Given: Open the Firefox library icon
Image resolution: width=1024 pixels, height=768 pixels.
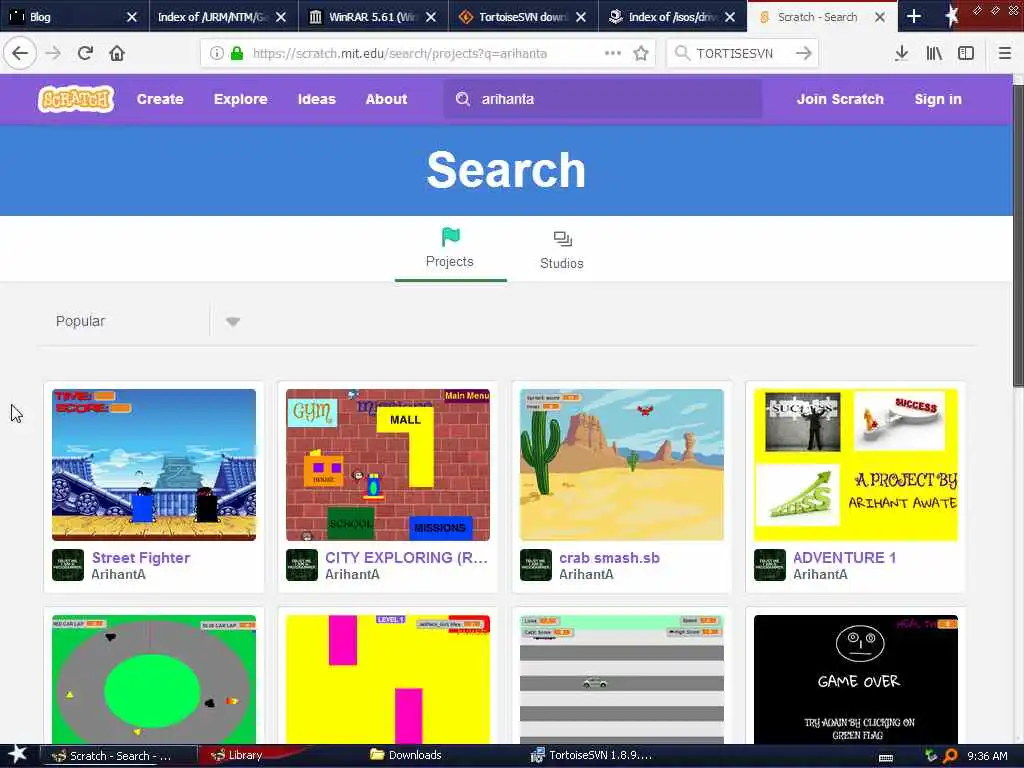Looking at the screenshot, I should pyautogui.click(x=934, y=53).
